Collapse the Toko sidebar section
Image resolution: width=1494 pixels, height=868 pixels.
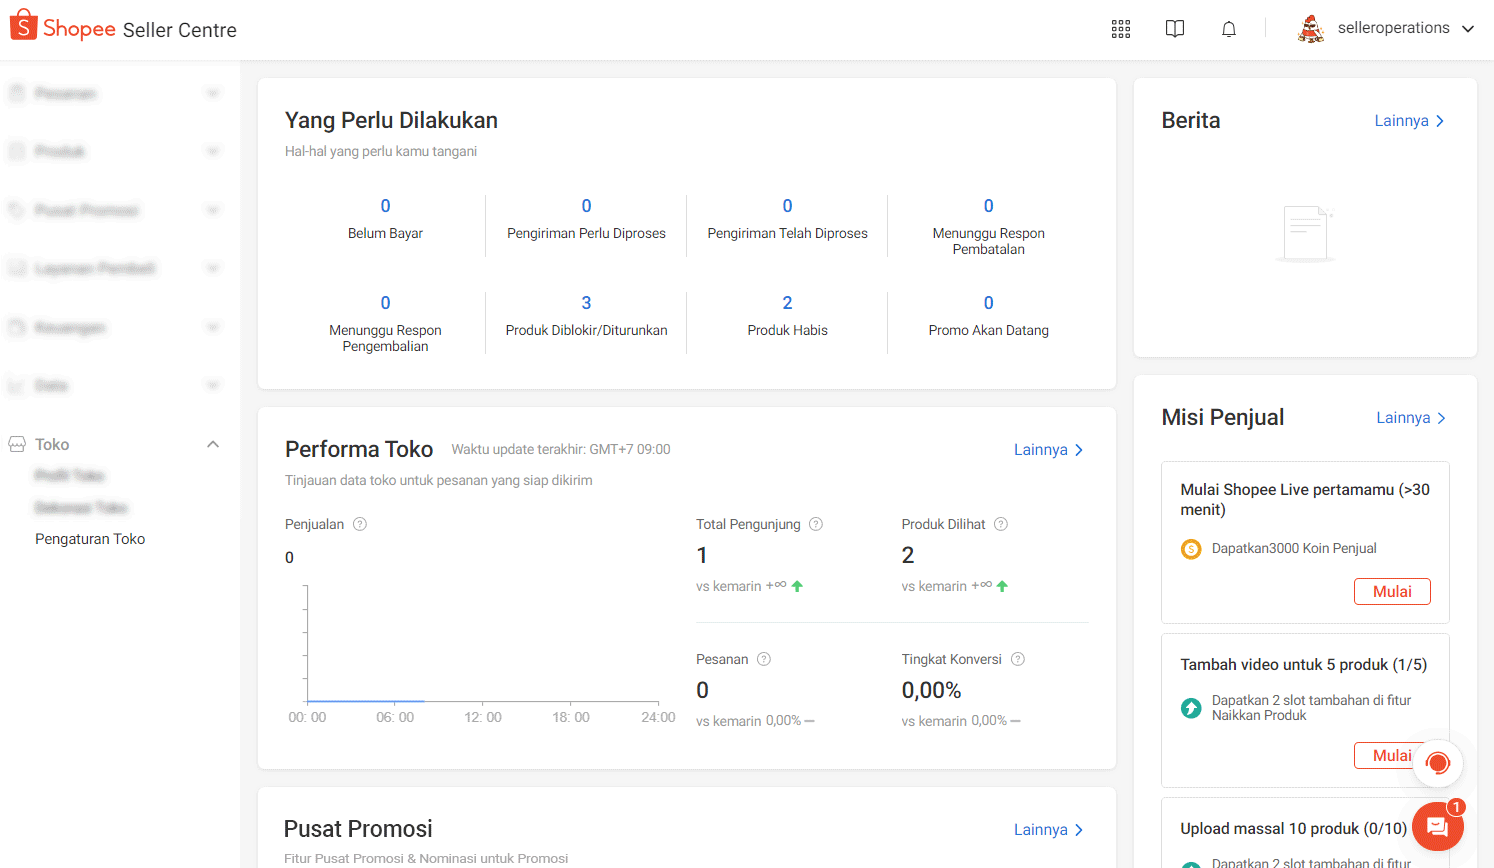(x=213, y=444)
